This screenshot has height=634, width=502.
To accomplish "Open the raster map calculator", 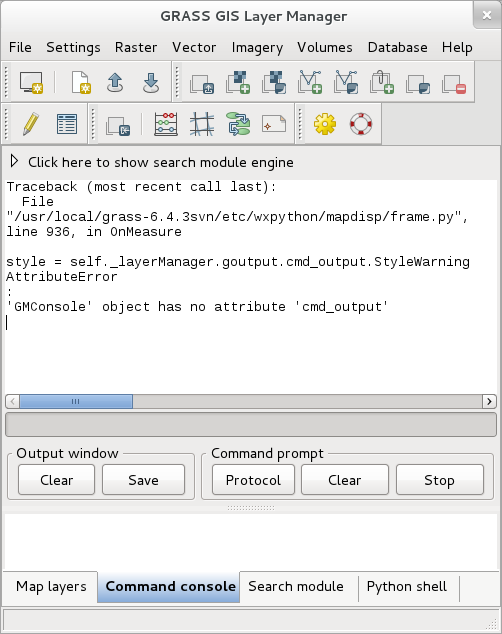I will [166, 124].
